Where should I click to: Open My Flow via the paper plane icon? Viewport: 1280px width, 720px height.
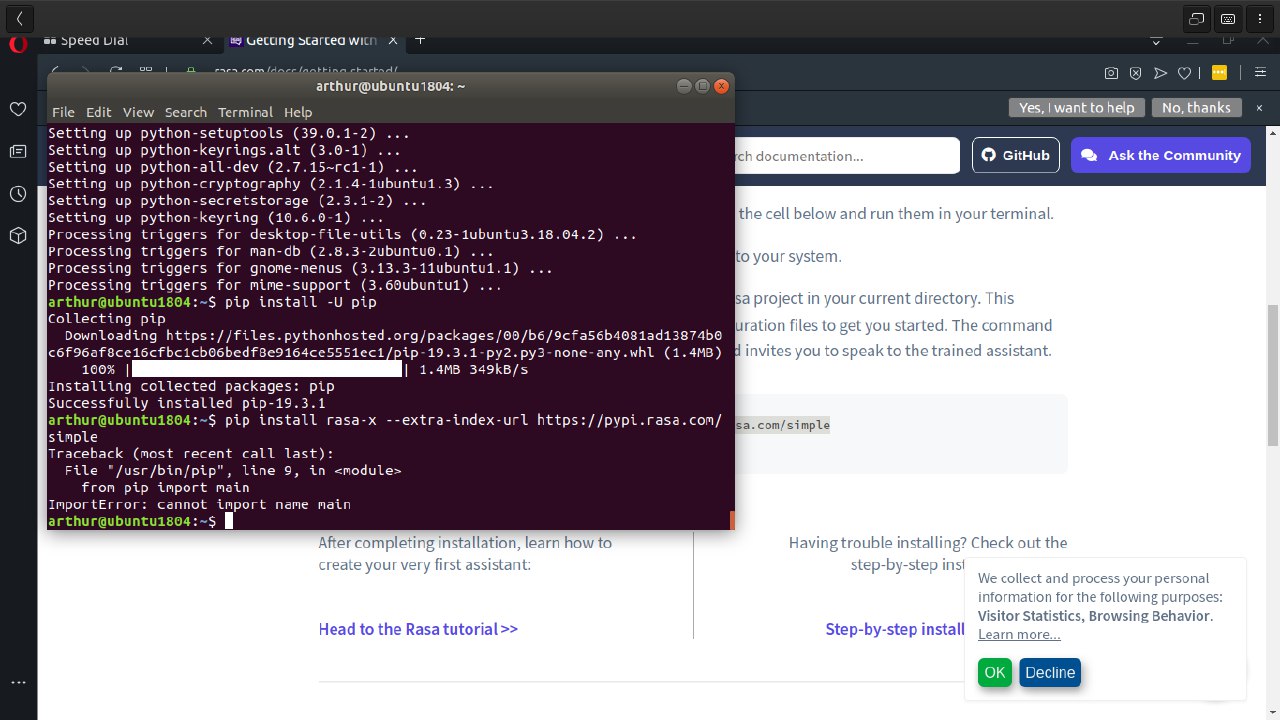click(1162, 70)
